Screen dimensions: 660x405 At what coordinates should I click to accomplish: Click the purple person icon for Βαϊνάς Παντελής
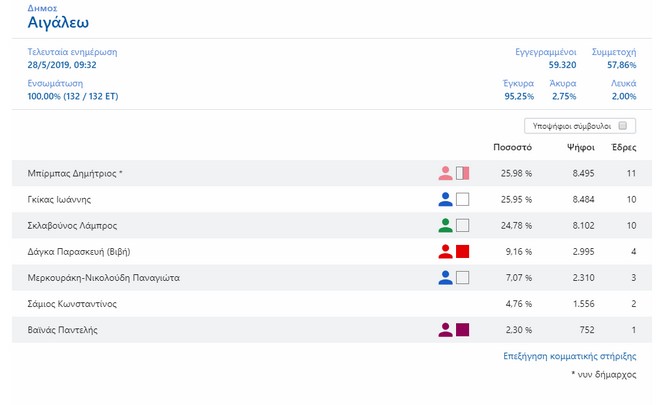pos(445,329)
